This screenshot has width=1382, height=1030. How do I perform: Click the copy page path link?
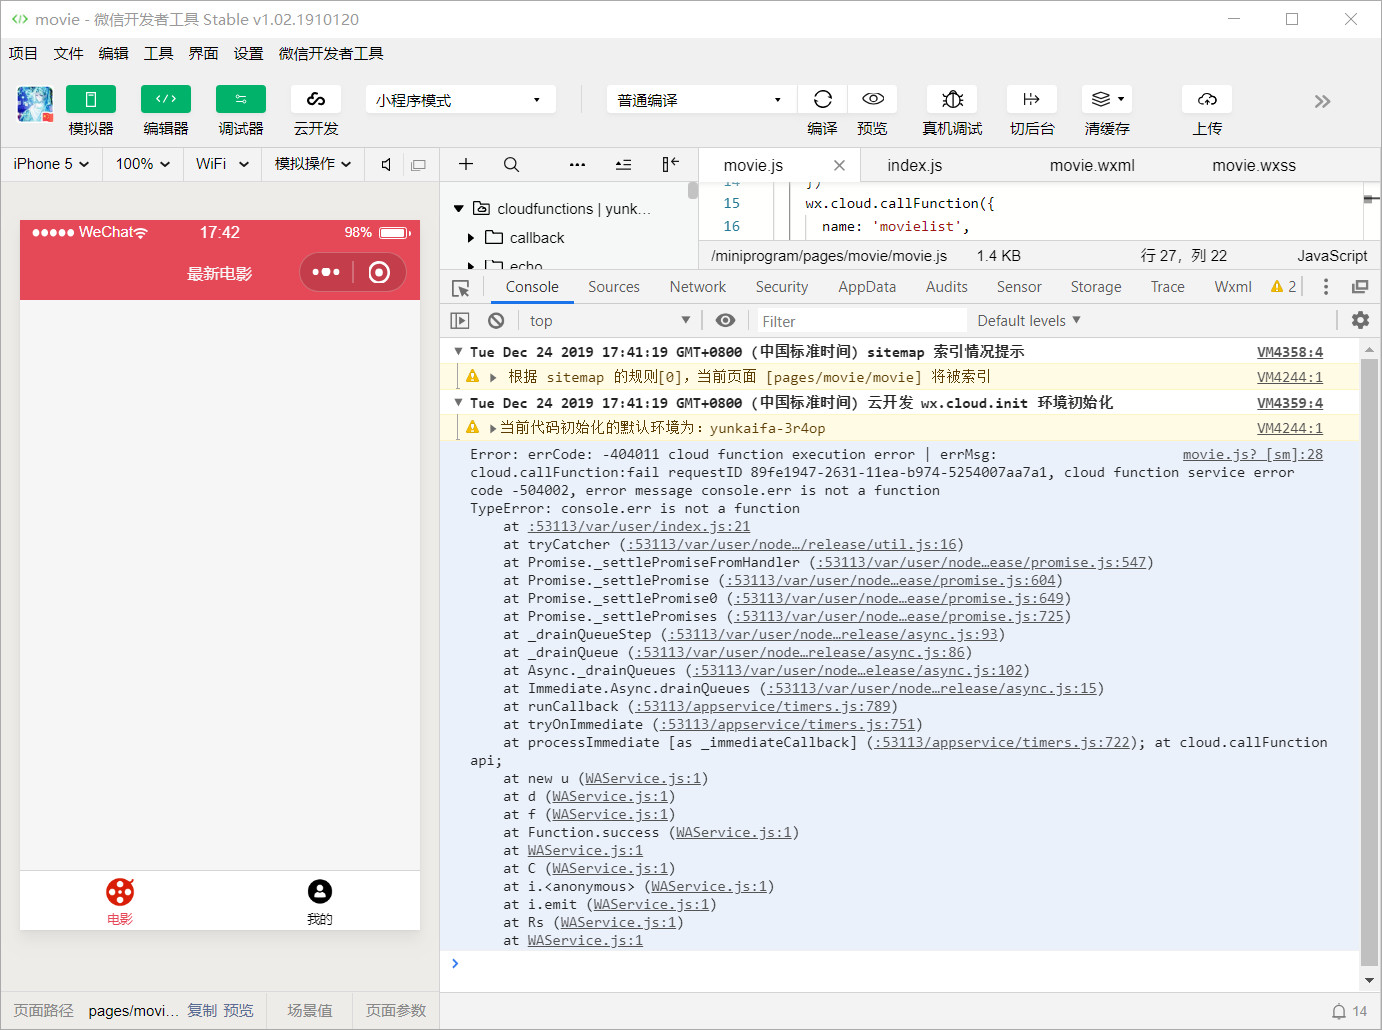click(202, 1011)
